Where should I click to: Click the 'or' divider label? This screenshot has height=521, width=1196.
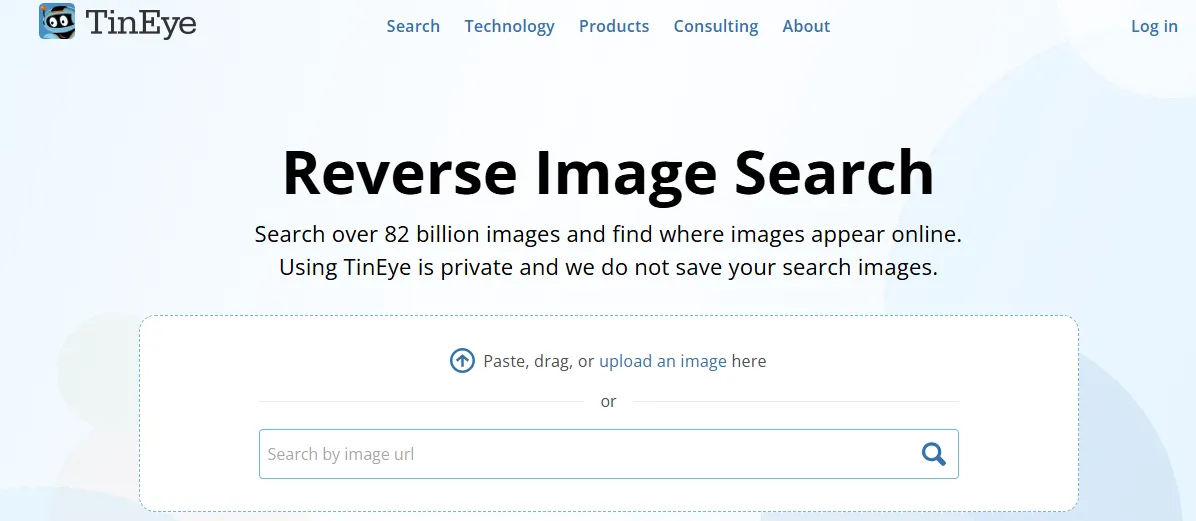pos(608,402)
